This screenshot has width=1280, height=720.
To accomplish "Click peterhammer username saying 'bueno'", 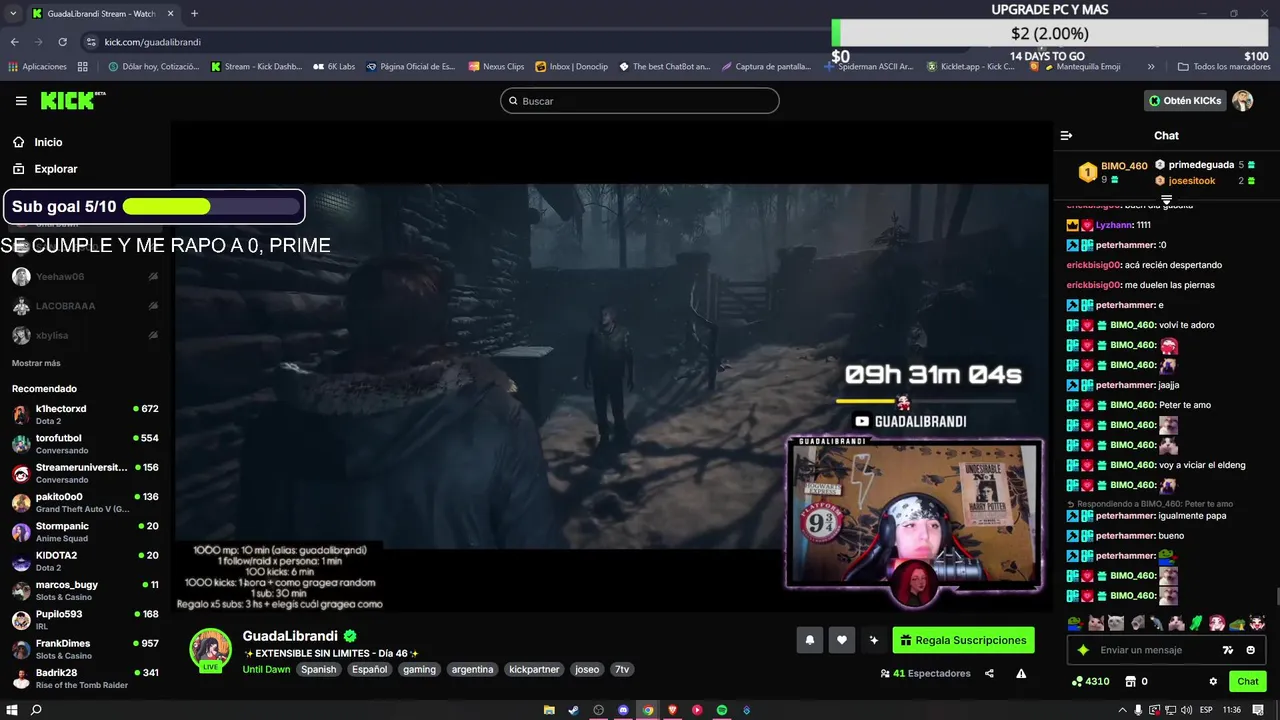I will tap(1125, 536).
